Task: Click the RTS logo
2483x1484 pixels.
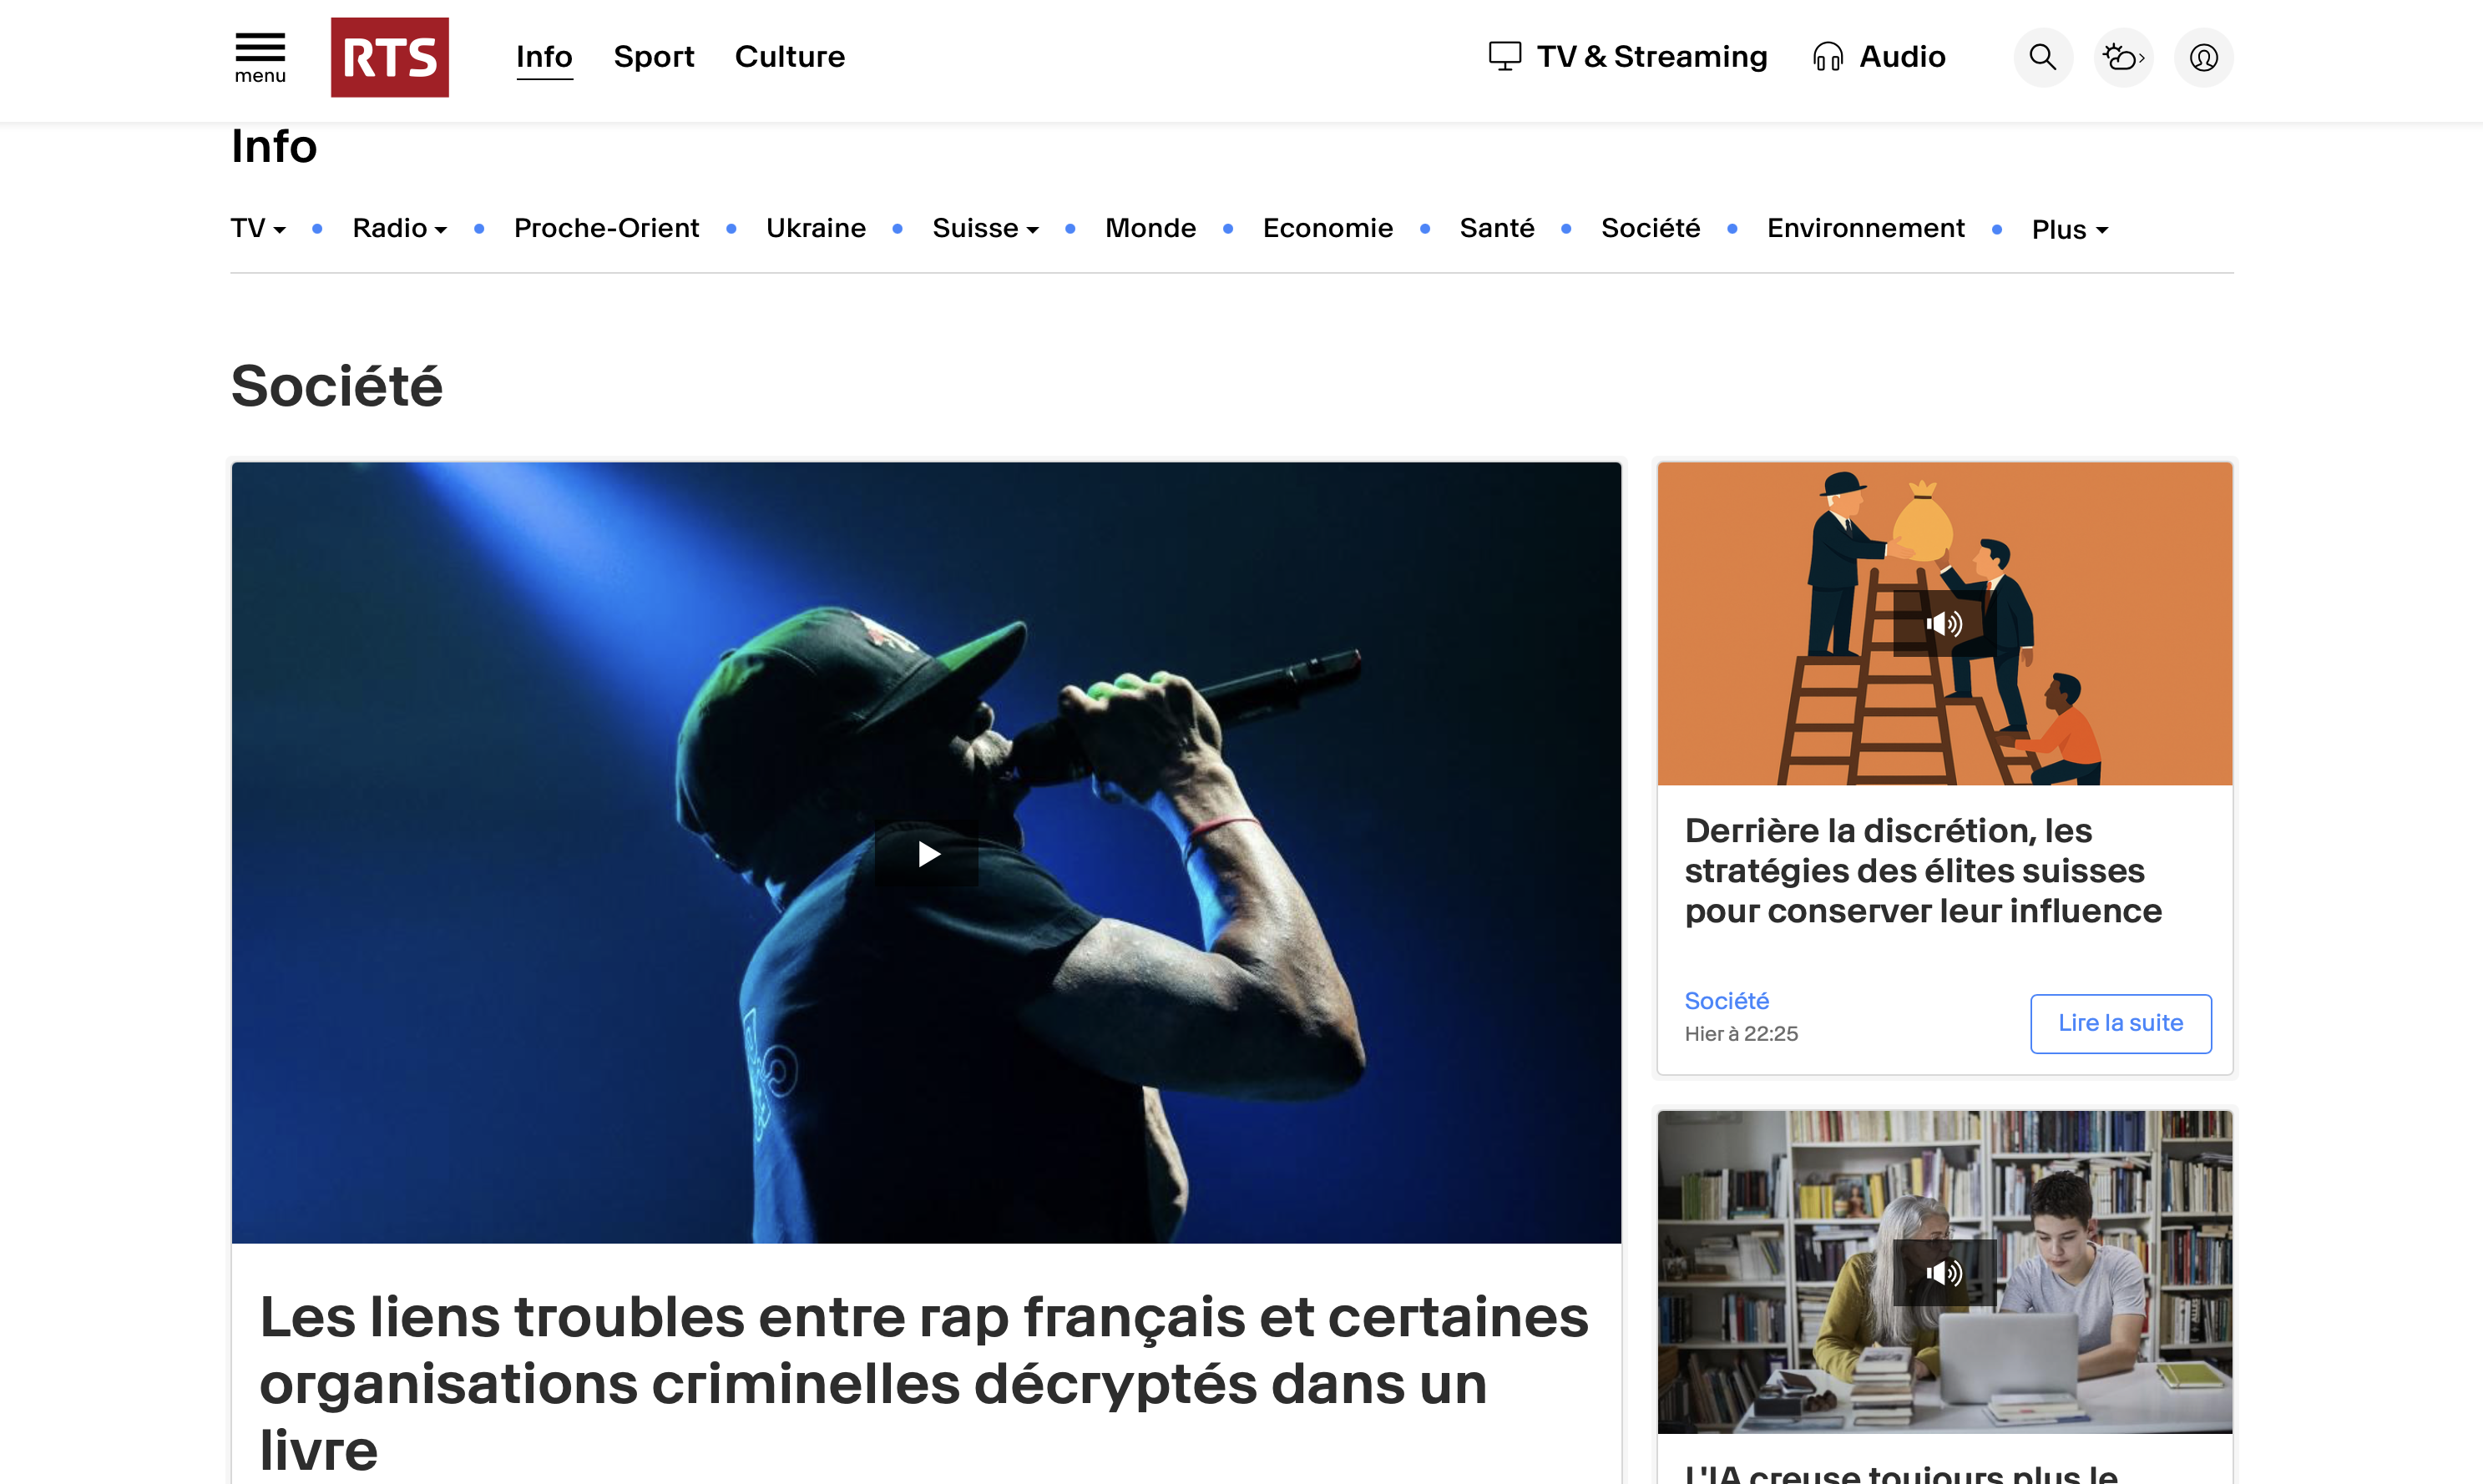Action: [x=390, y=57]
